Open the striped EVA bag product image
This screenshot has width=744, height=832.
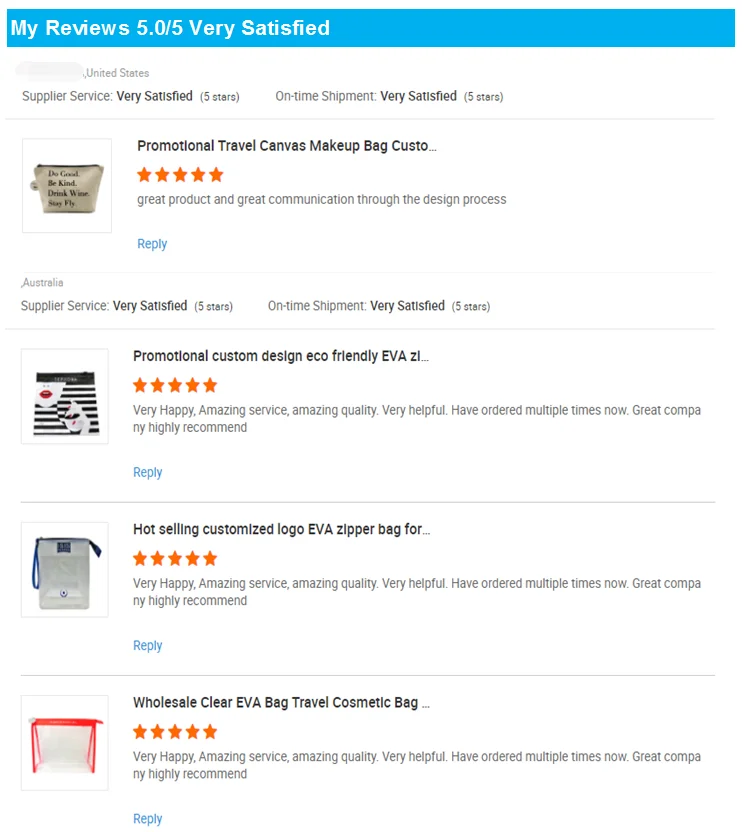point(65,396)
